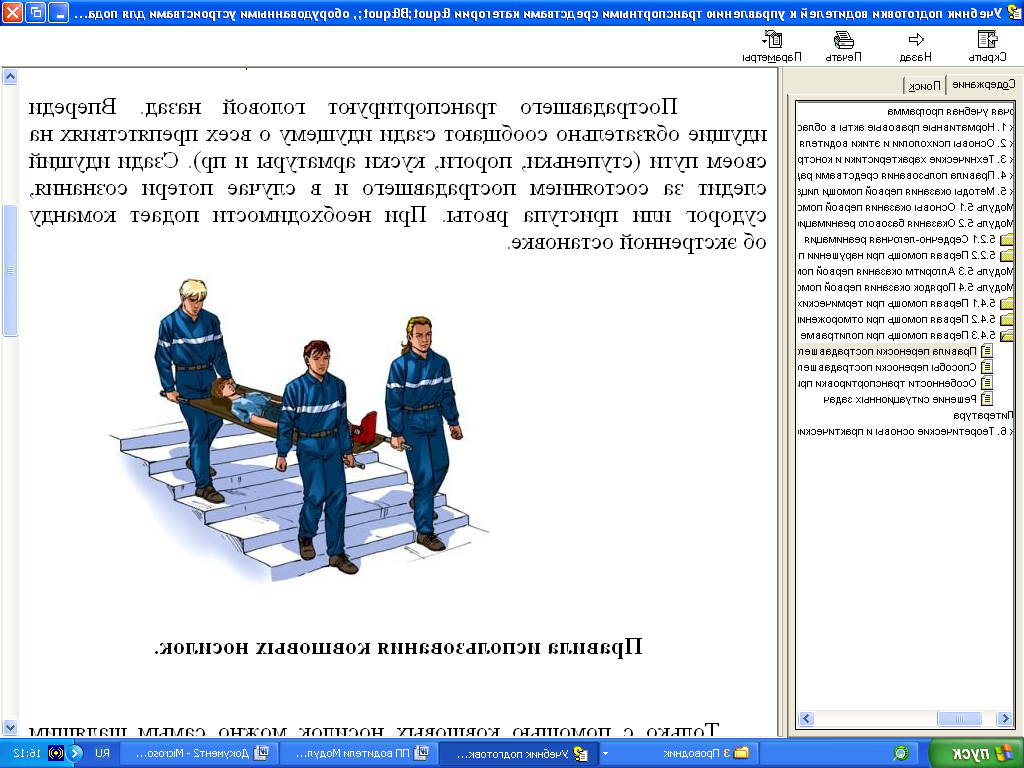1024x768 pixels.
Task: Click the content pane vertical scrollbar thumb
Action: pos(10,270)
